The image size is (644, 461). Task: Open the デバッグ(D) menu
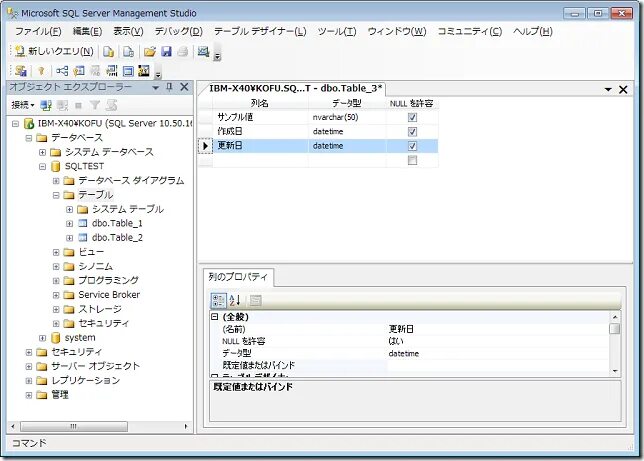[179, 32]
